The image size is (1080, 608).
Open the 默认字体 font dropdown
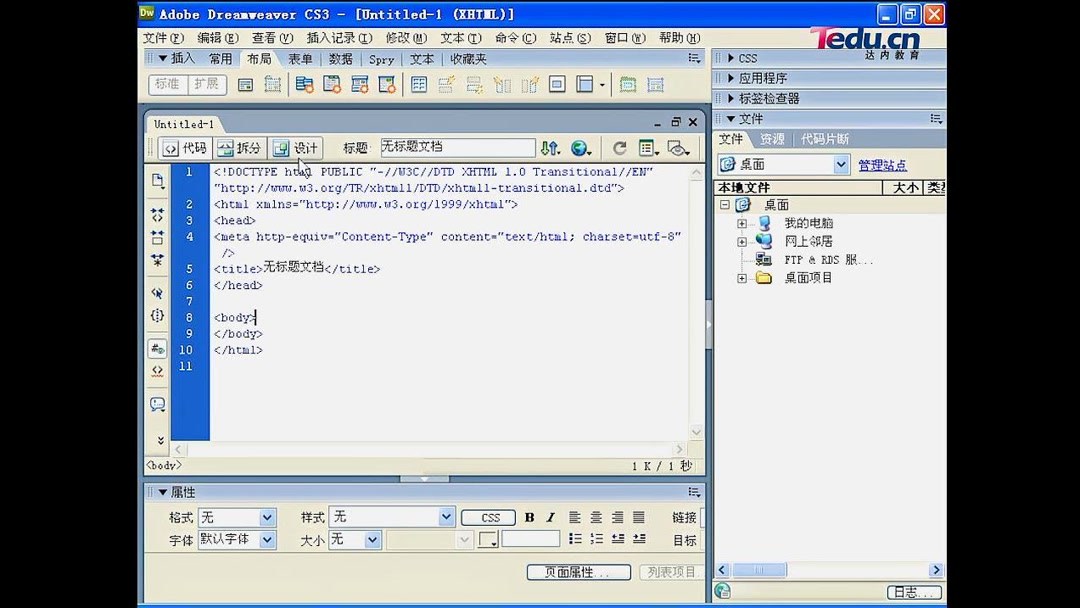(237, 539)
